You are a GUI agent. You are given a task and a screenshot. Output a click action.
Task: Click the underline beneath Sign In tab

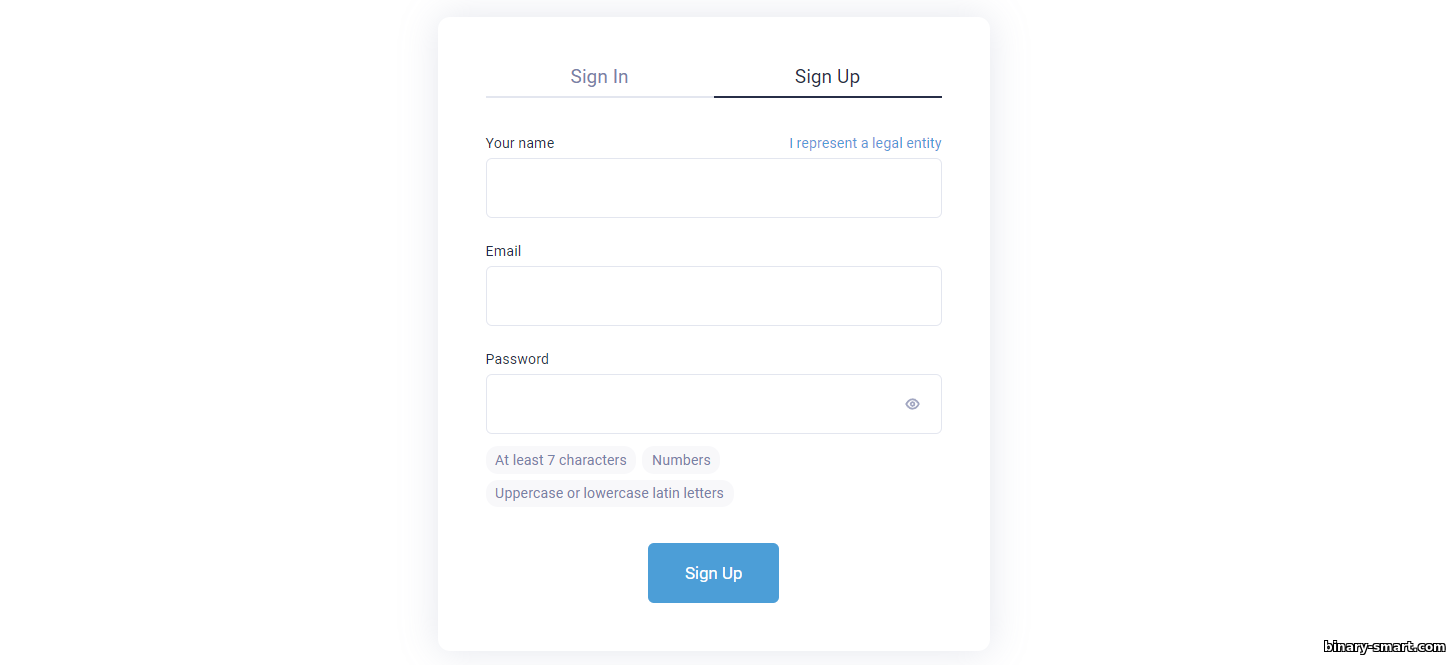600,97
